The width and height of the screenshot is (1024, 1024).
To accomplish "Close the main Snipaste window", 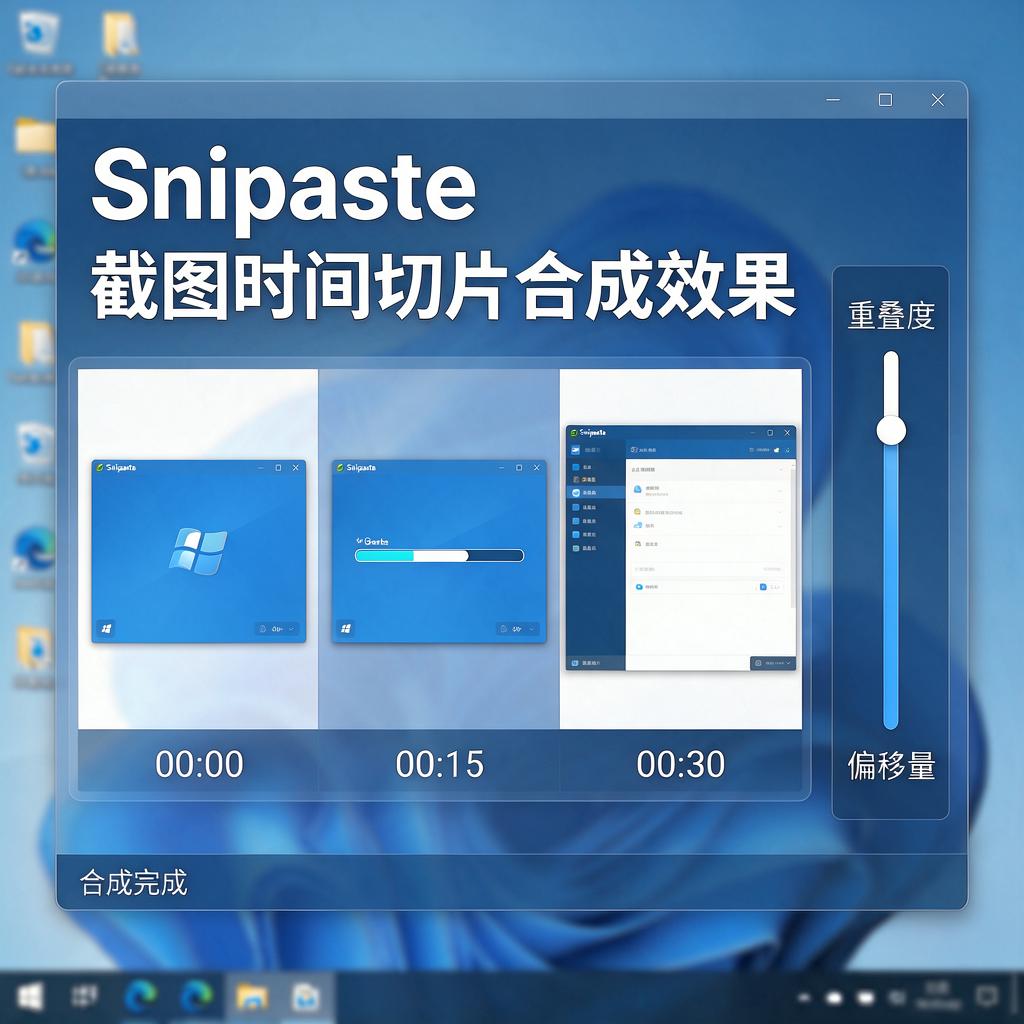I will click(937, 100).
